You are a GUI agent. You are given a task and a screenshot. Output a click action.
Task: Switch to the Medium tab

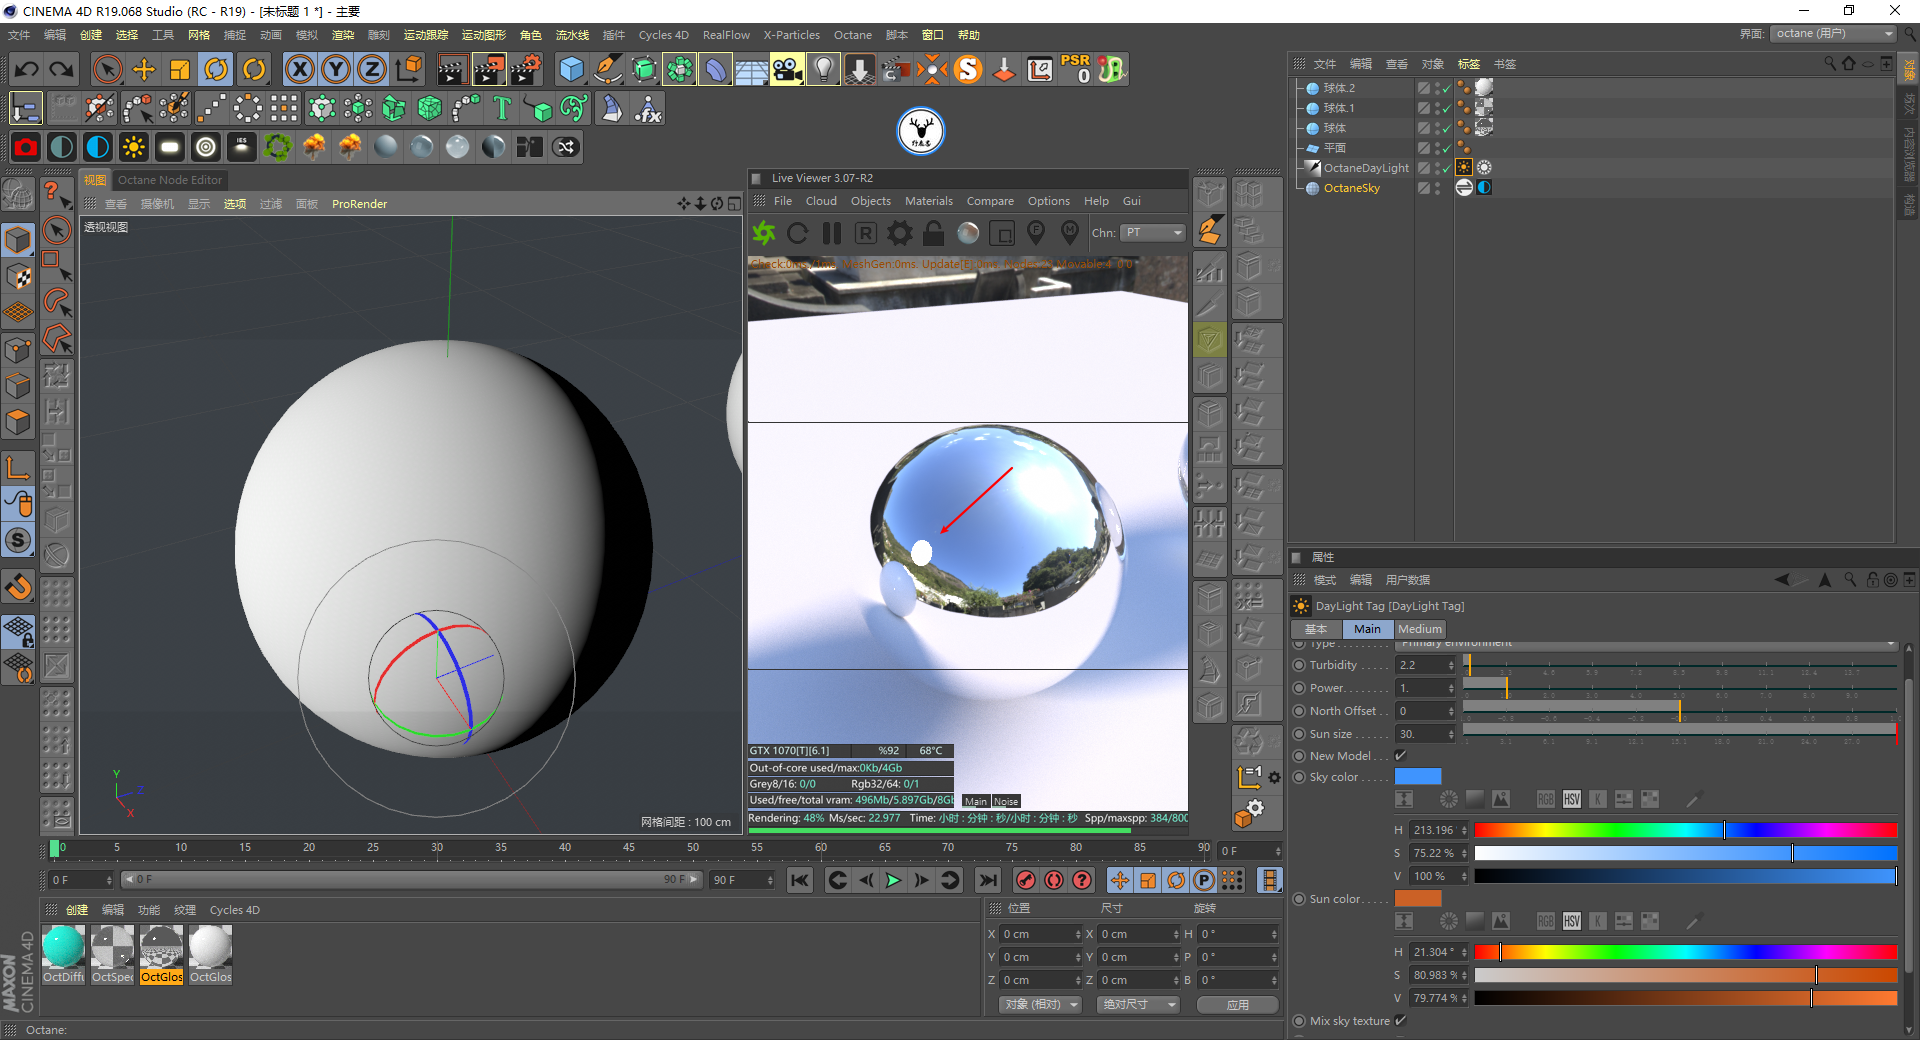point(1420,629)
